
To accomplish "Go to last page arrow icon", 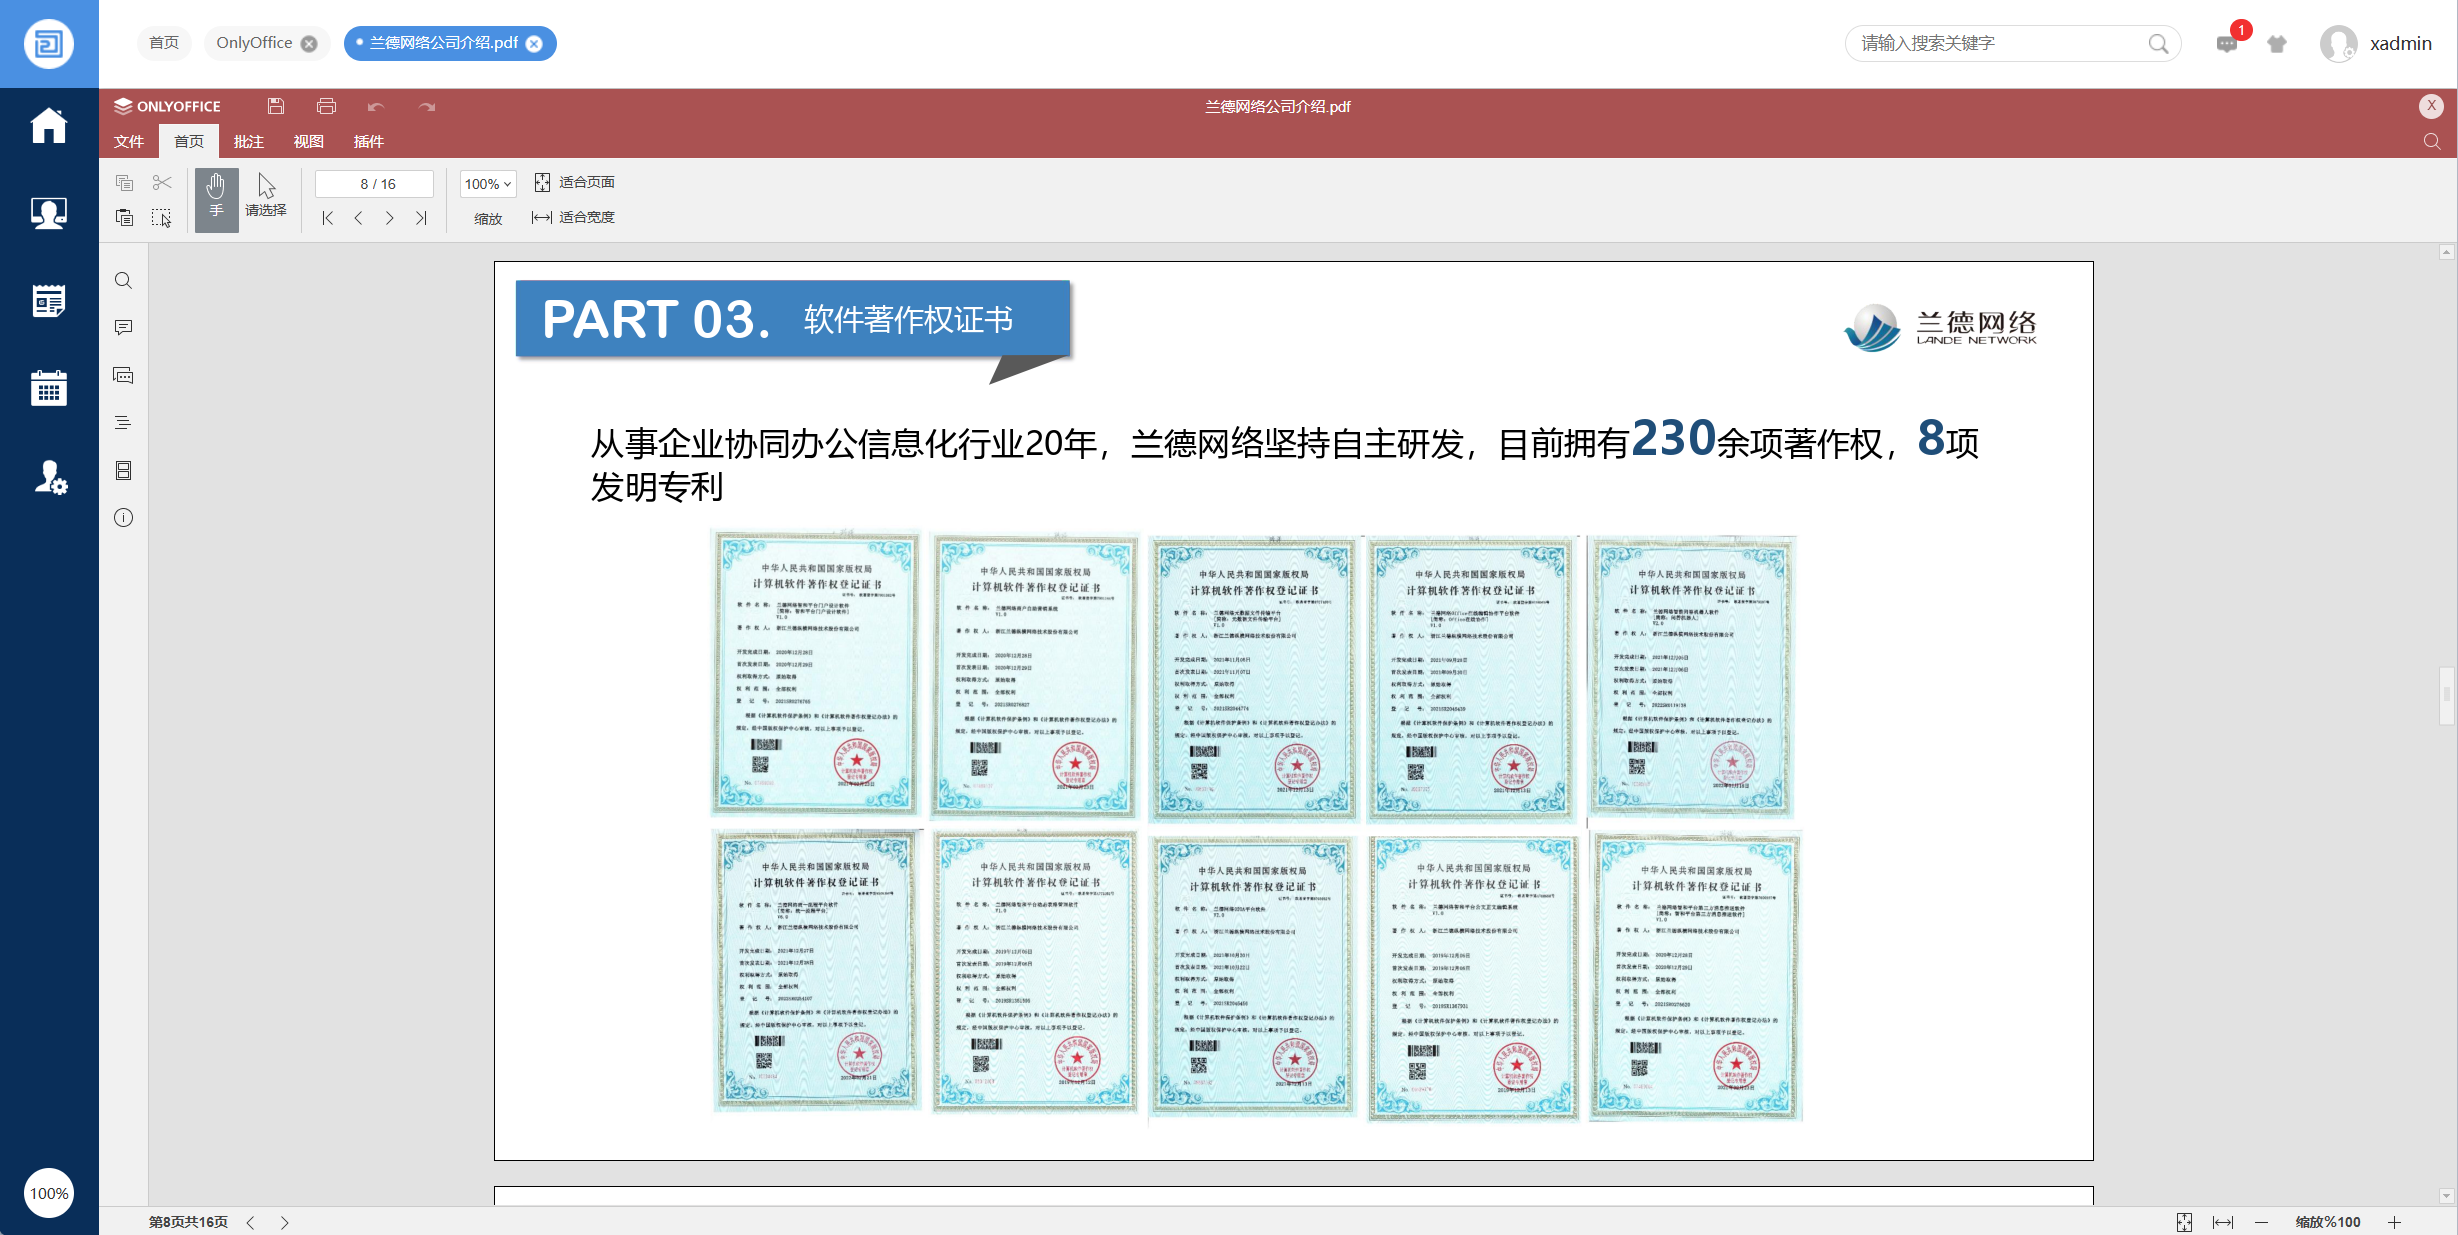I will 421,218.
